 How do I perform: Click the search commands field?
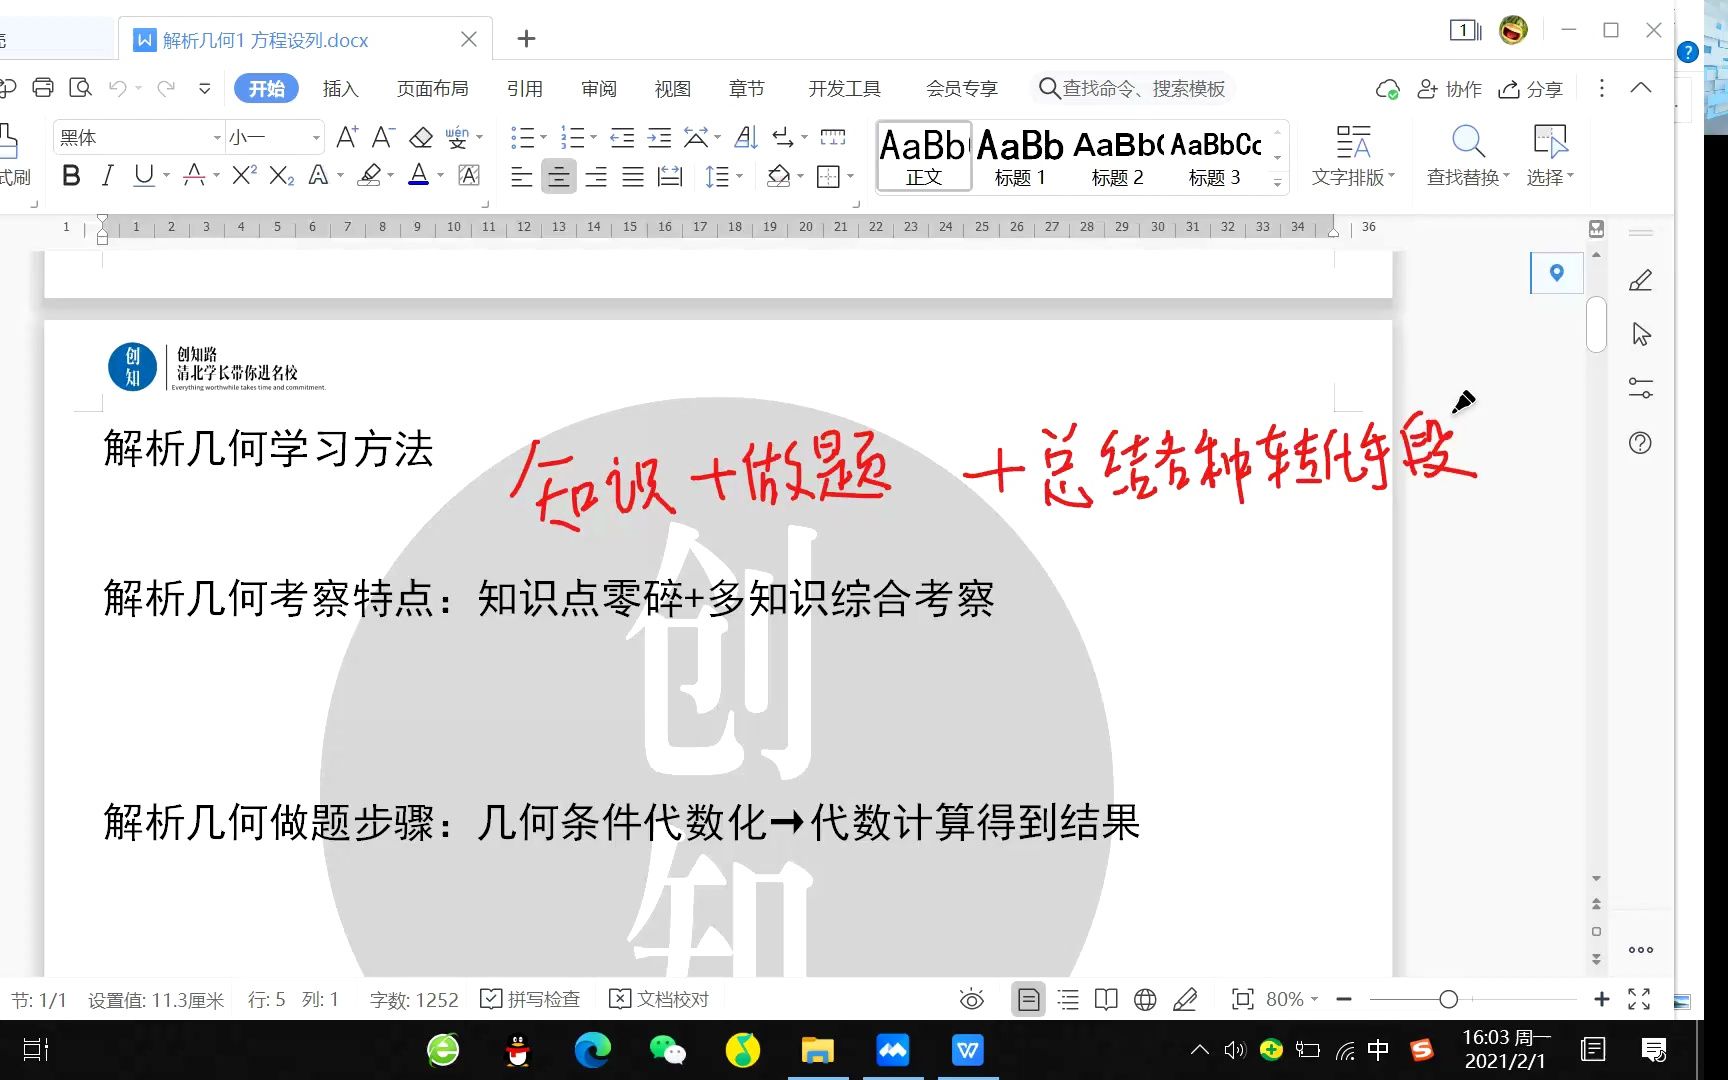(1132, 88)
